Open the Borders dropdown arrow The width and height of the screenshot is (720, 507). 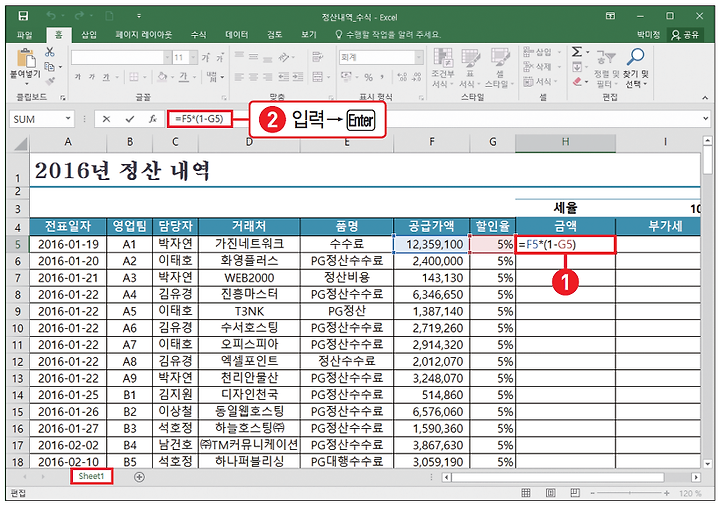point(144,77)
